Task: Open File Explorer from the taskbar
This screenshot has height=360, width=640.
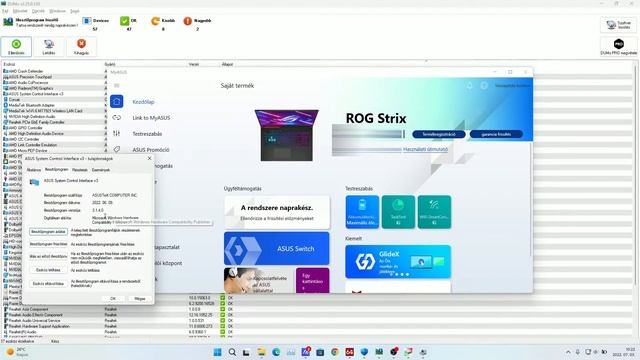Action: tap(261, 352)
